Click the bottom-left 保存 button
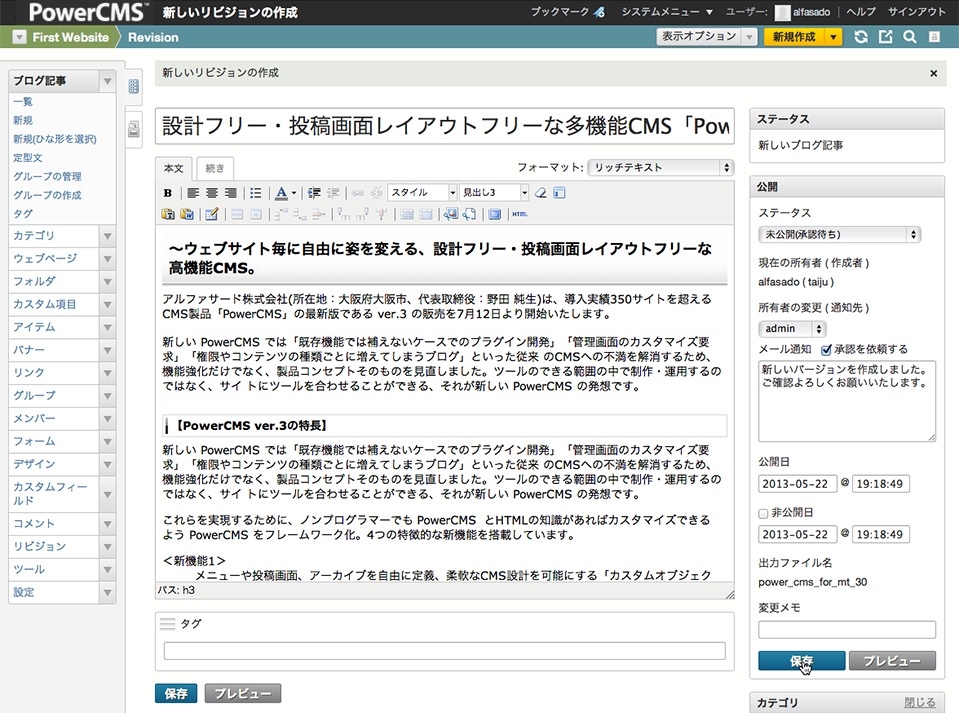Image resolution: width=959 pixels, height=713 pixels. (x=176, y=693)
